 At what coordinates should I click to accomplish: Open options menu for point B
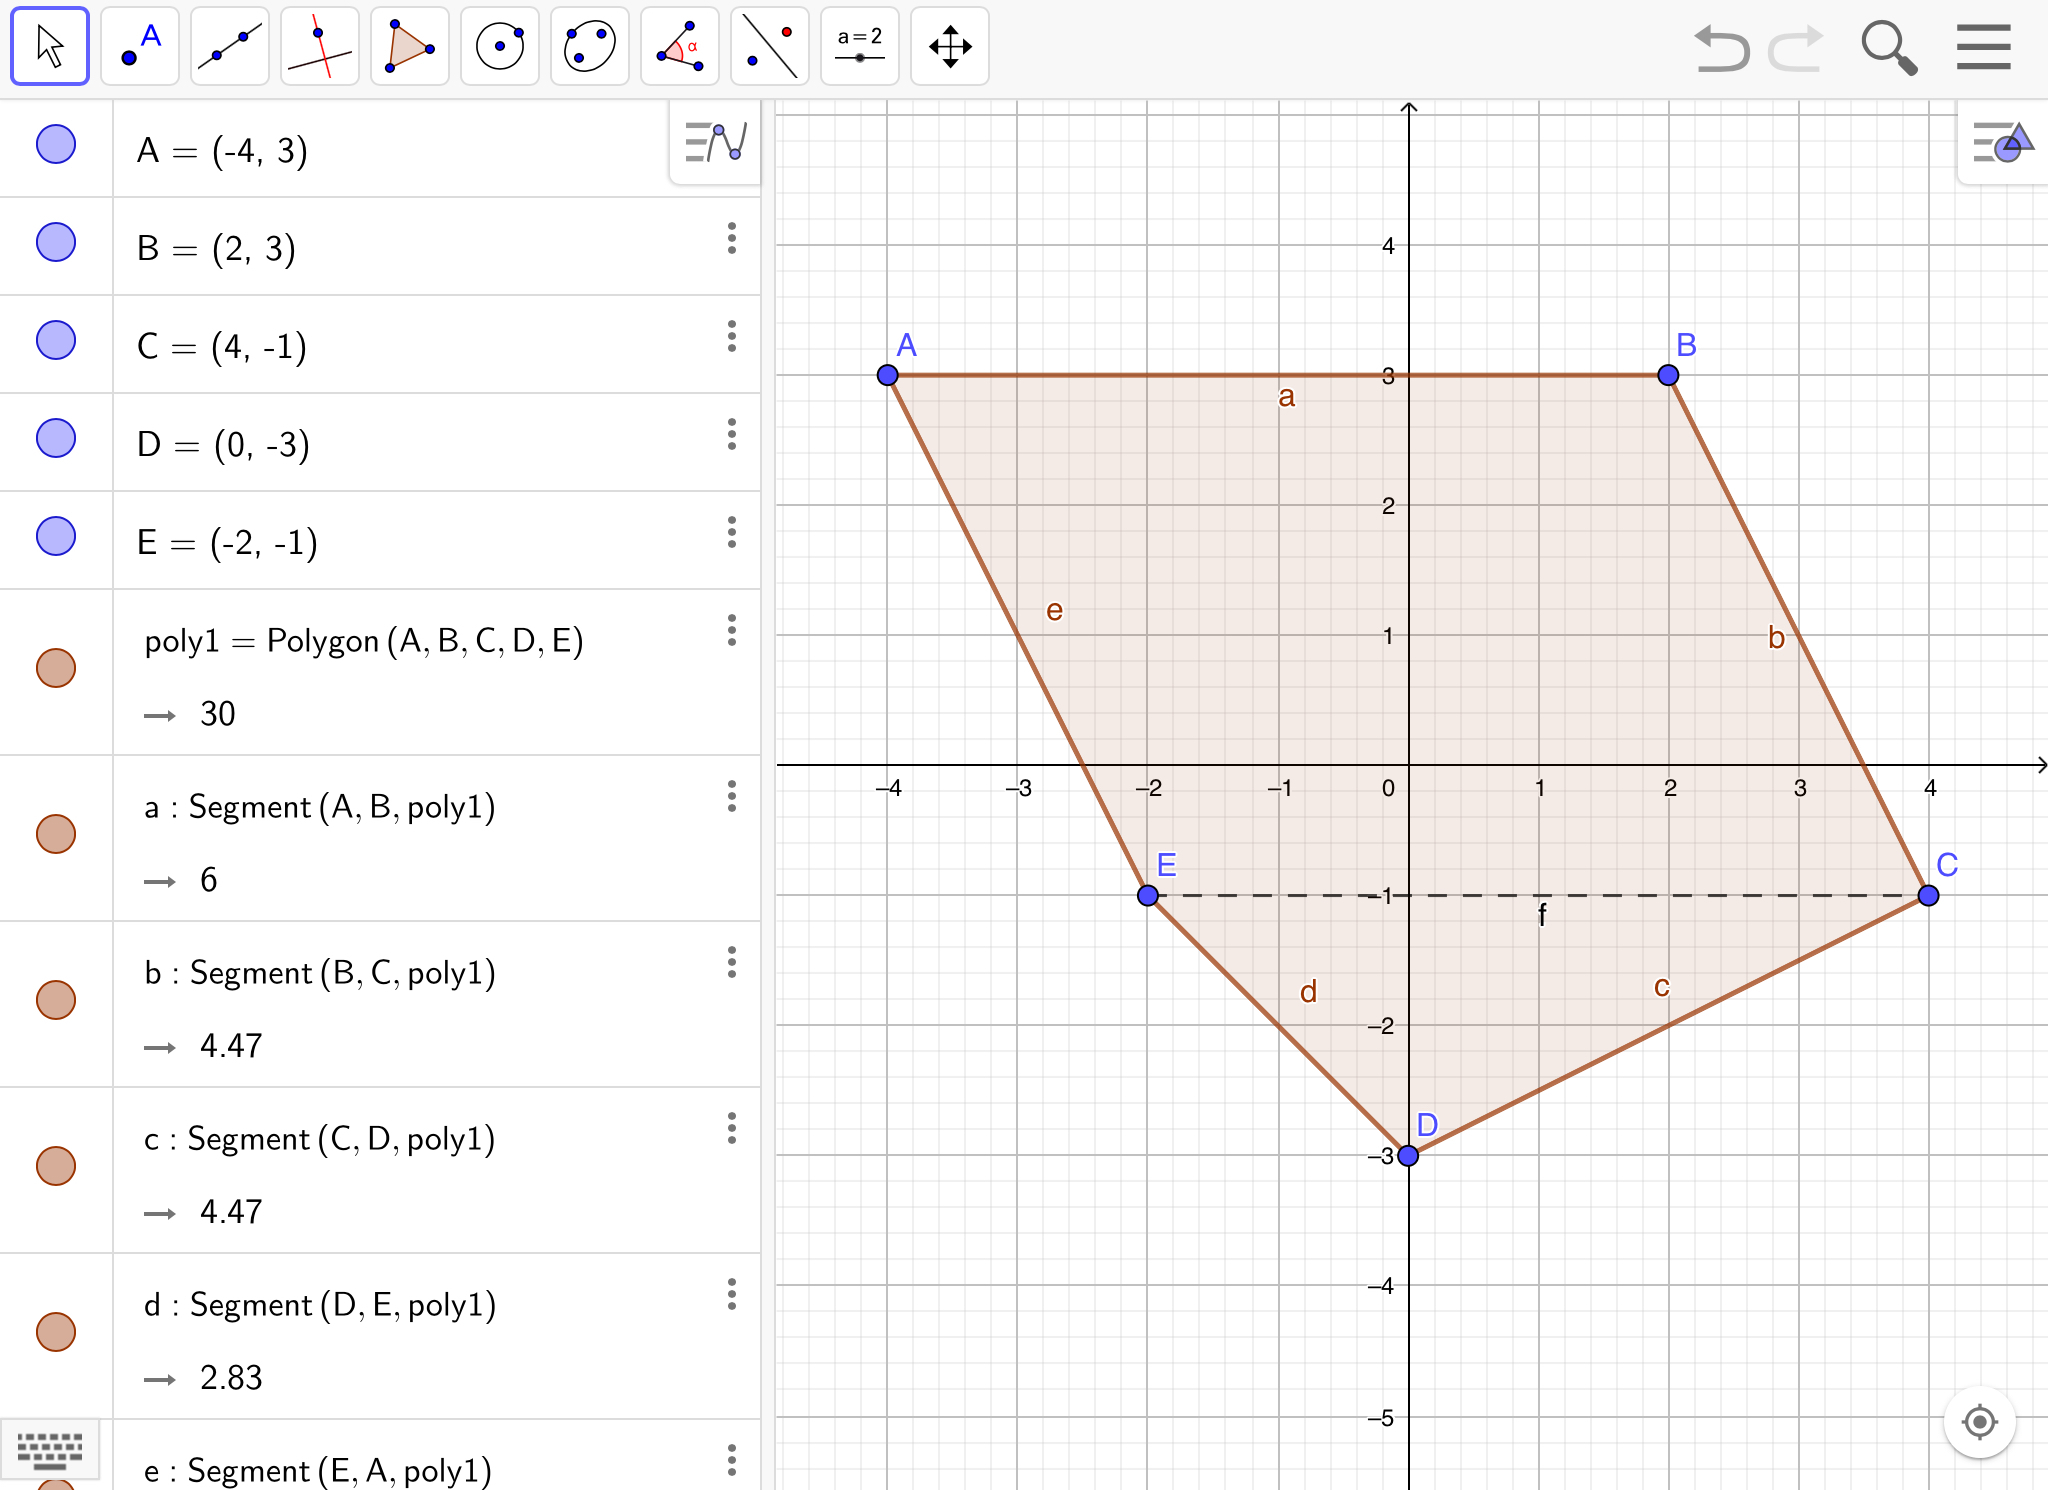tap(732, 238)
